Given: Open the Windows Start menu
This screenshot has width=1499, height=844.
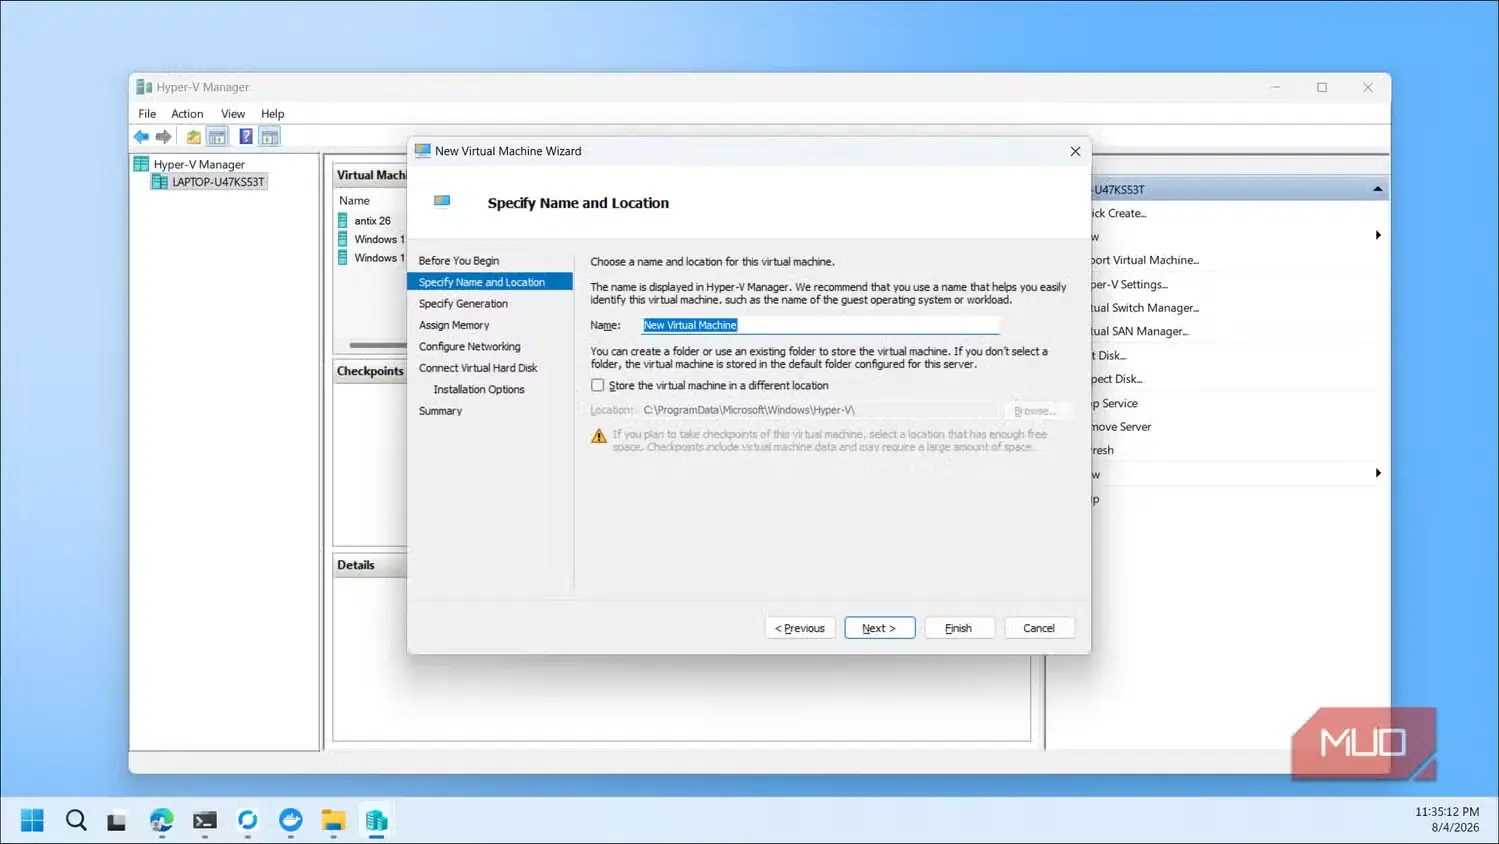Looking at the screenshot, I should click(32, 821).
